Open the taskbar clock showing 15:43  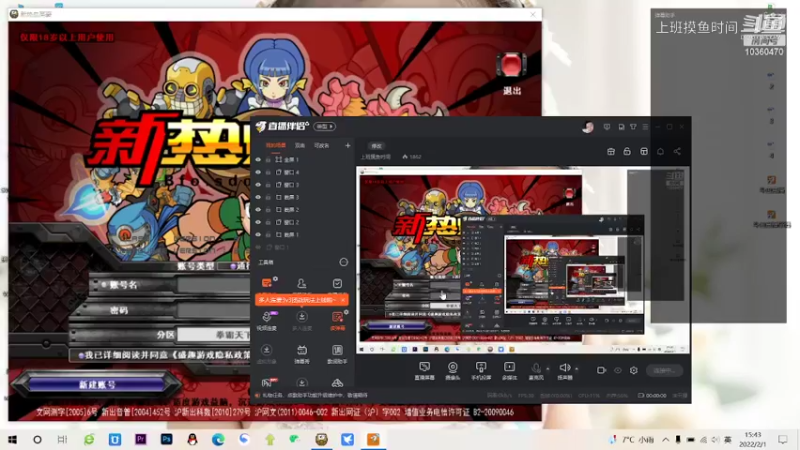(753, 439)
